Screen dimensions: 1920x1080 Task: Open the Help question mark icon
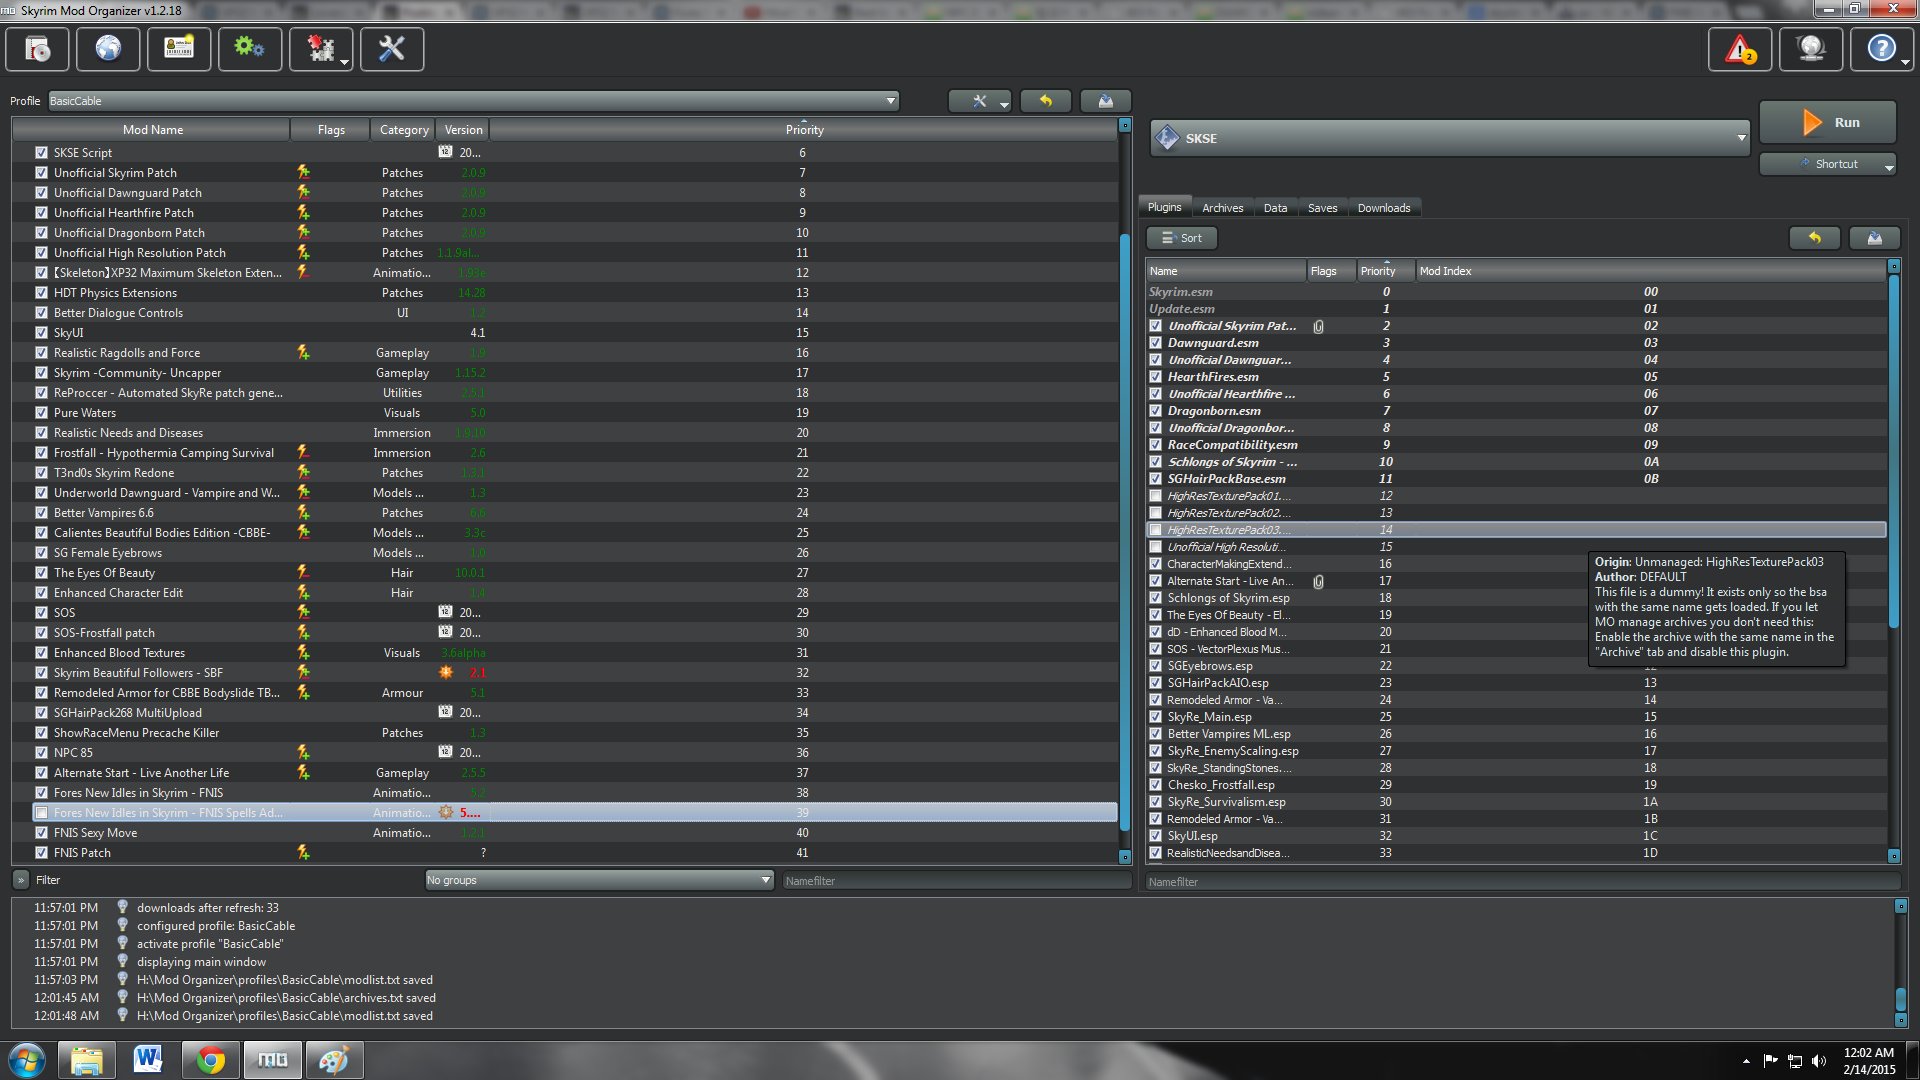(1881, 49)
